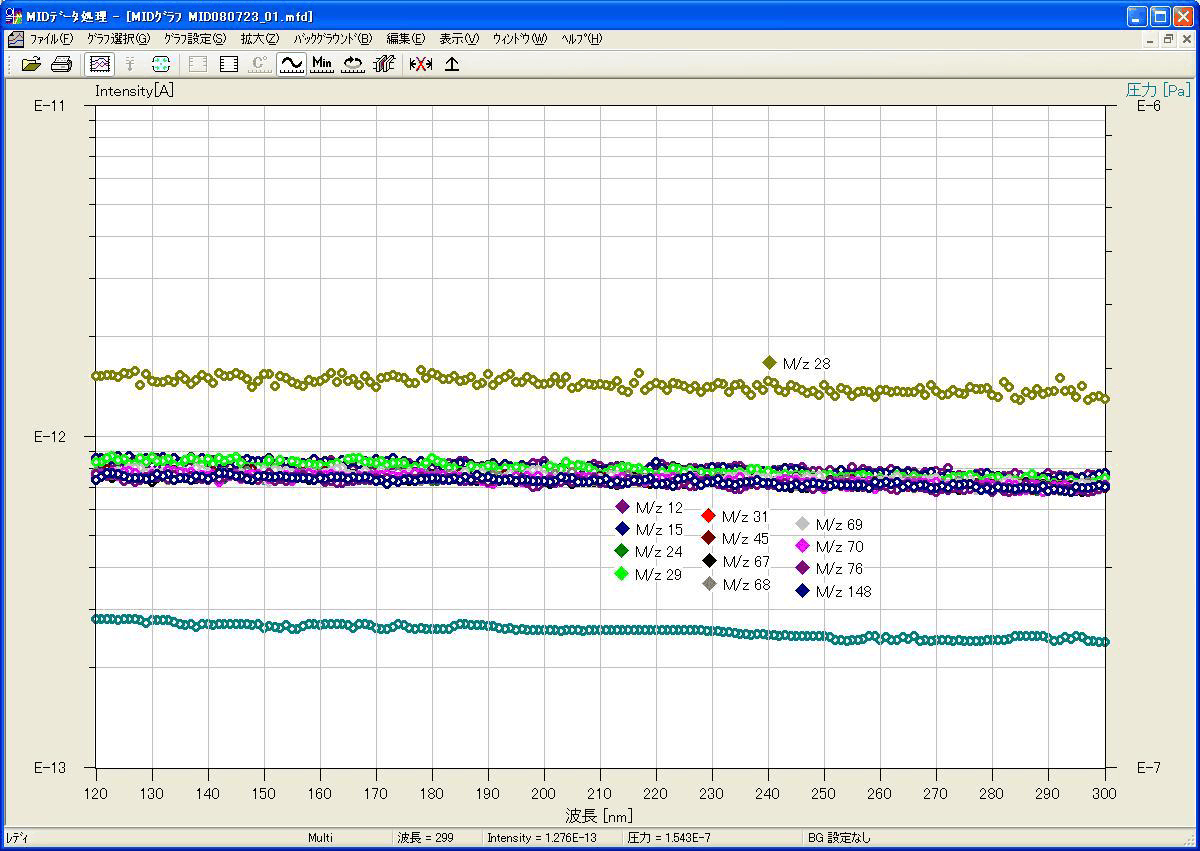Open the ファイル(F) menu
Screen dimensions: 1200x851
click(51, 39)
